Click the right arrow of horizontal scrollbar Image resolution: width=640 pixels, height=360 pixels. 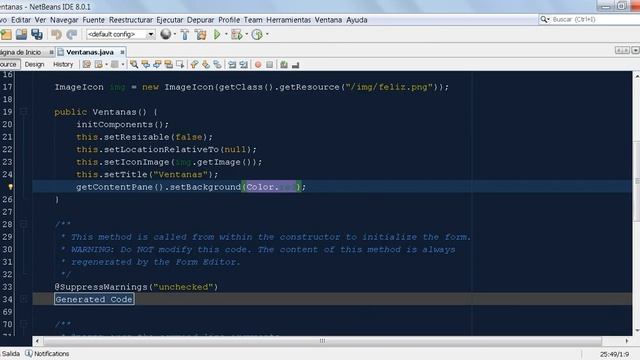coord(627,340)
